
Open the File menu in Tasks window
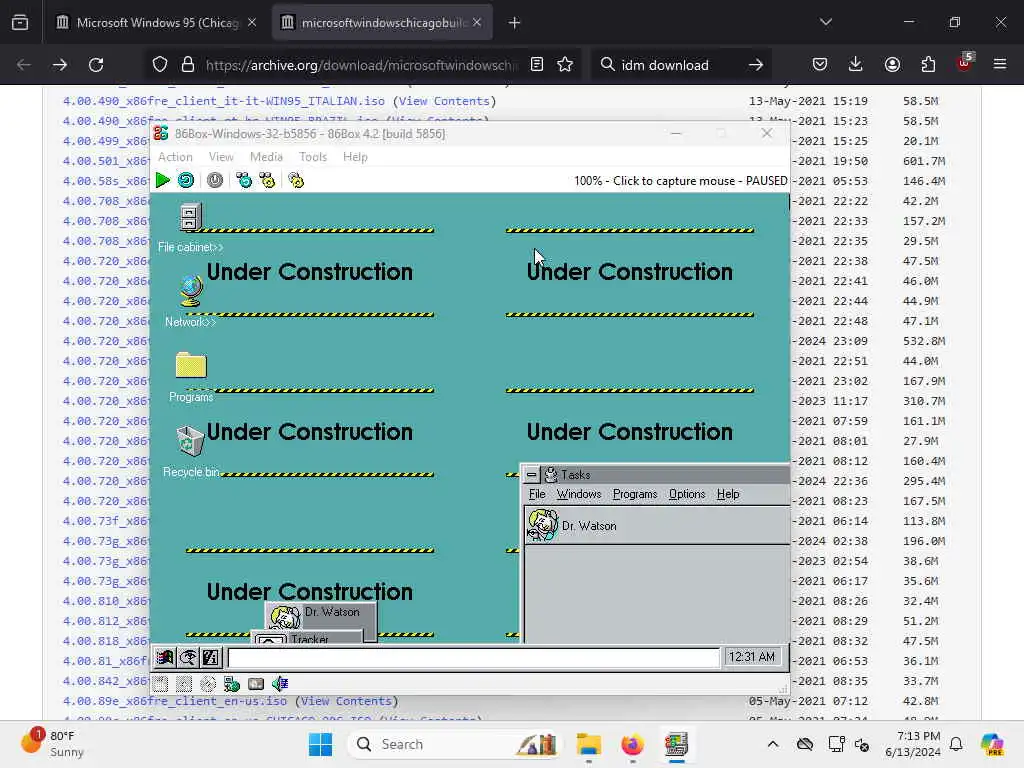click(537, 494)
